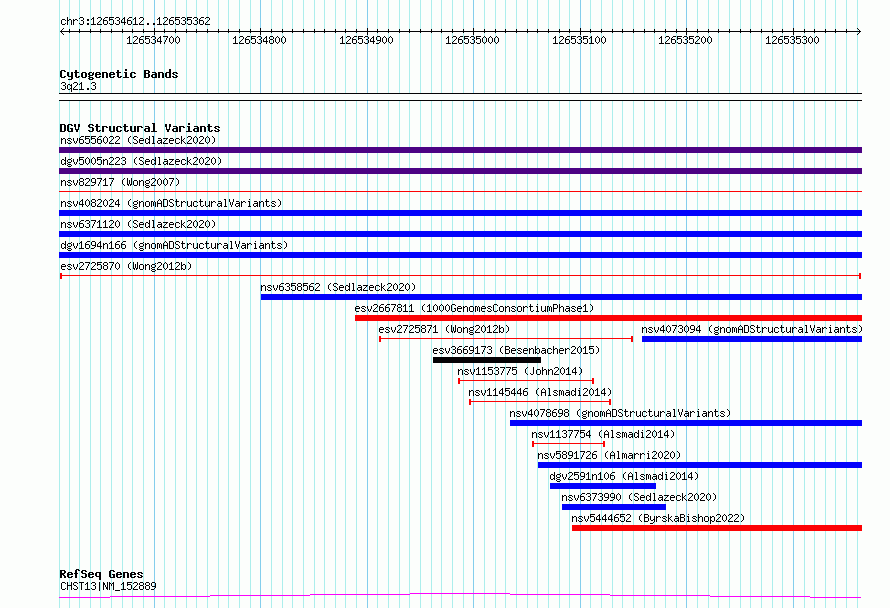890x608 pixels.
Task: Click nsv1145446 (Alsmadi2014) label
Action: tap(540, 392)
